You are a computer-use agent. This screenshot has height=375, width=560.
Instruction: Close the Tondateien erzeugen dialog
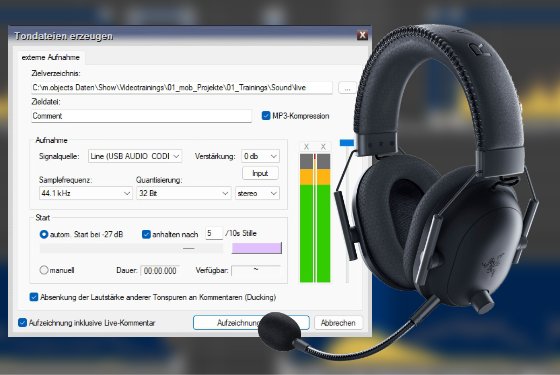point(362,35)
